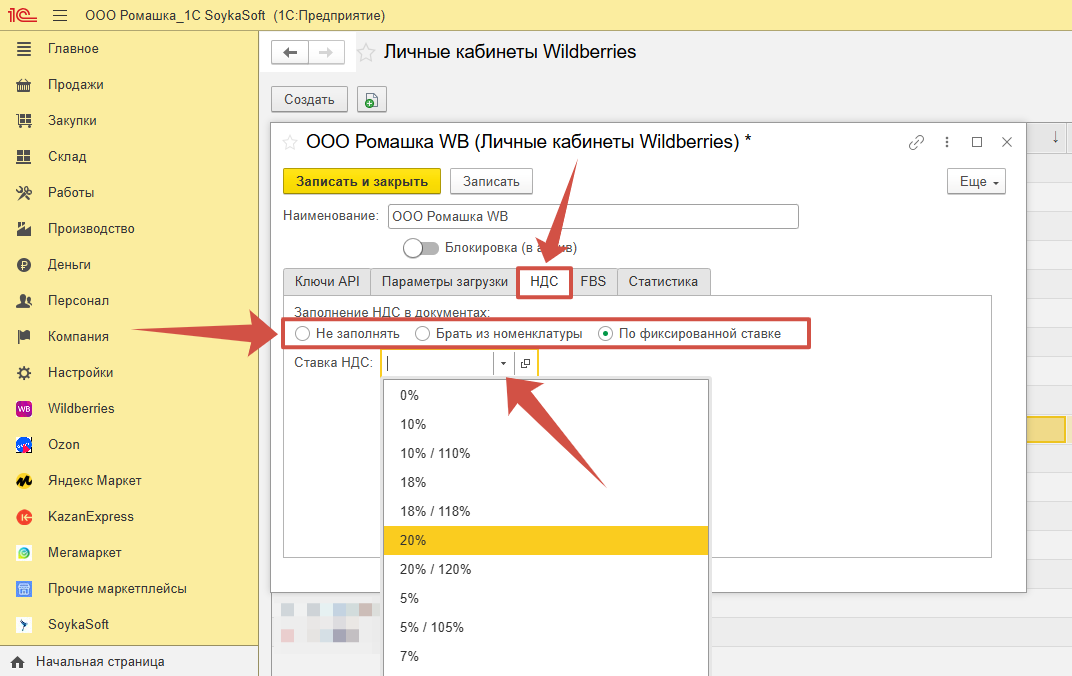The height and width of the screenshot is (676, 1072).
Task: Select Брать из номенклатуры radio option
Action: click(423, 333)
